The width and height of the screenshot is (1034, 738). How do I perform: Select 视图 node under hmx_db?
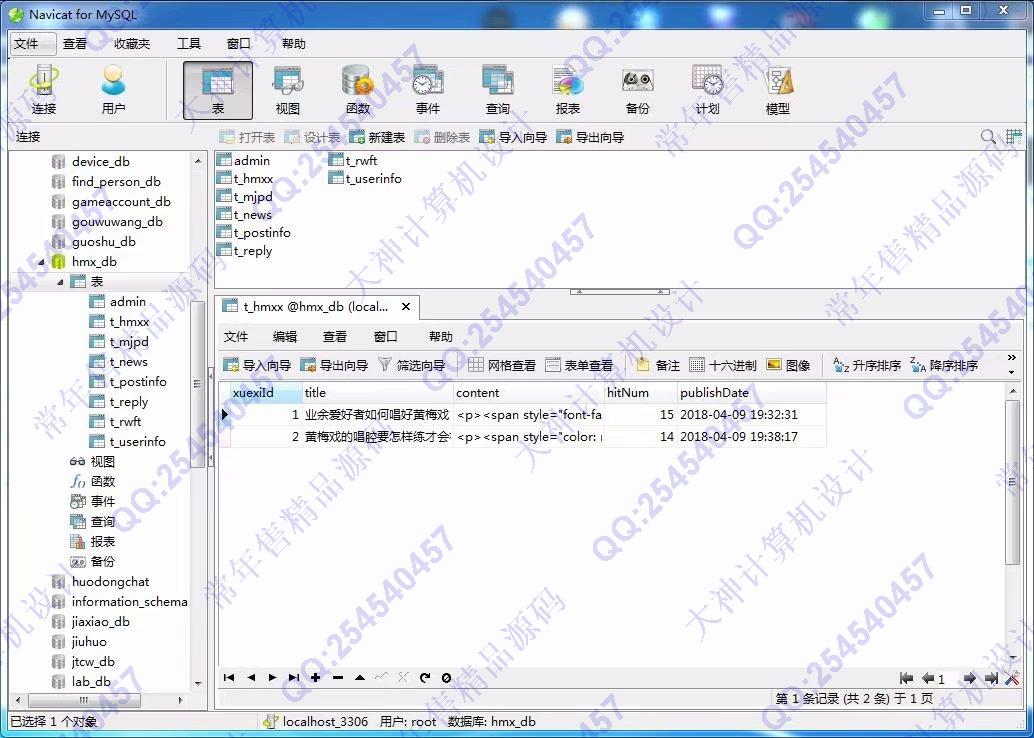[102, 462]
